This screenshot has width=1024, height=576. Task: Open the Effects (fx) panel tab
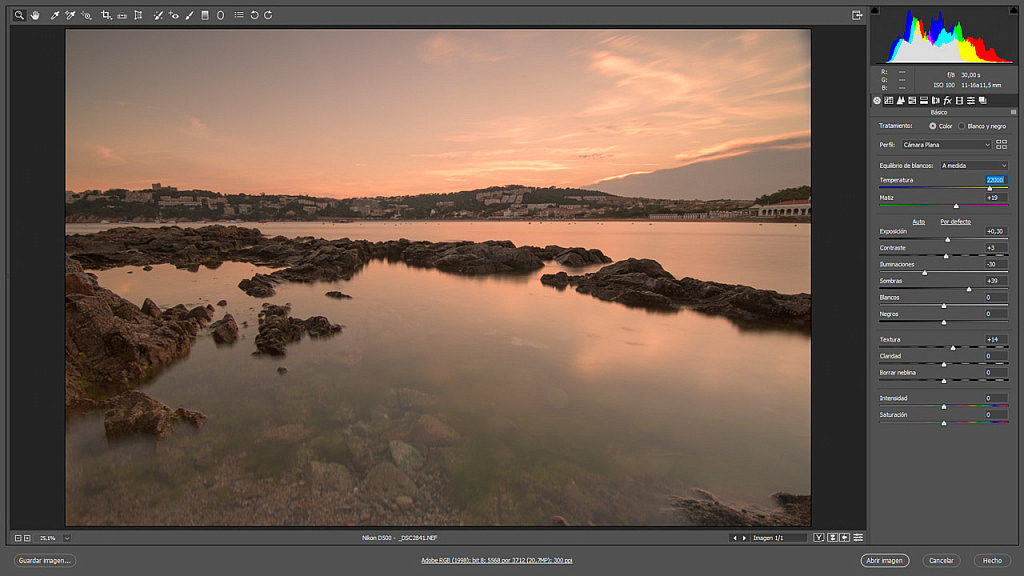tap(947, 100)
